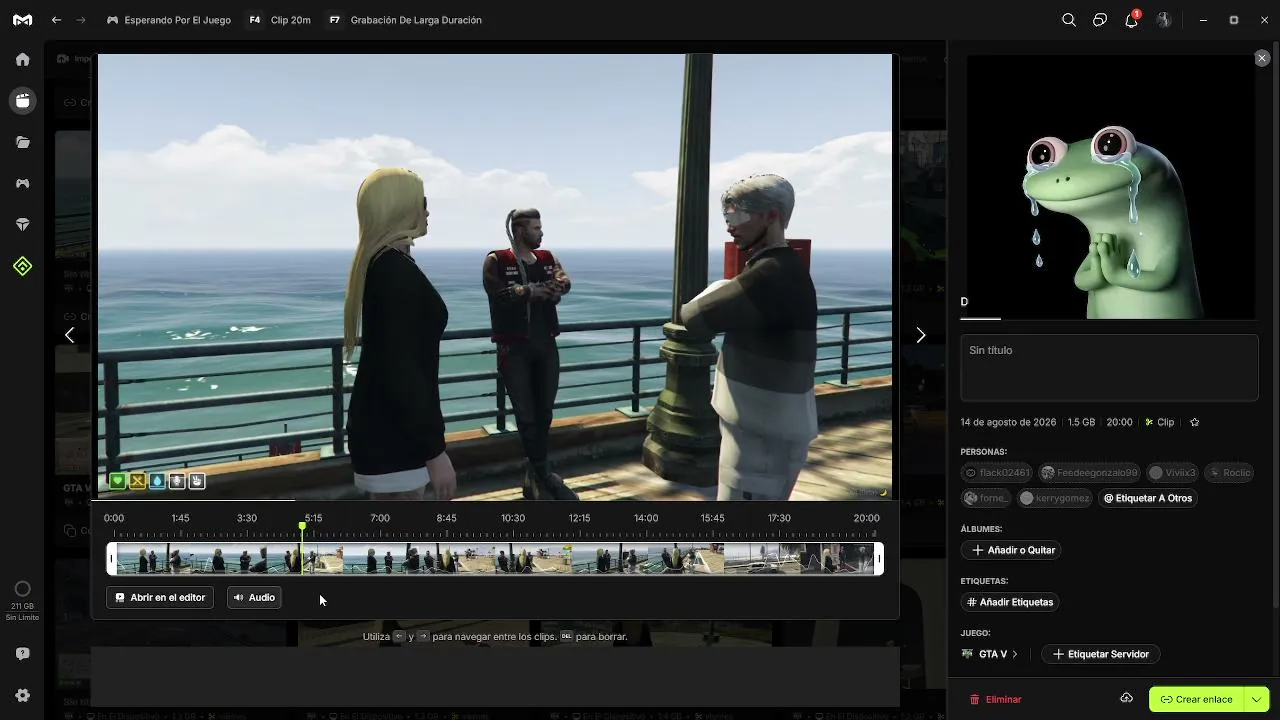
Task: Click Esperando Por El Juego status
Action: (168, 20)
